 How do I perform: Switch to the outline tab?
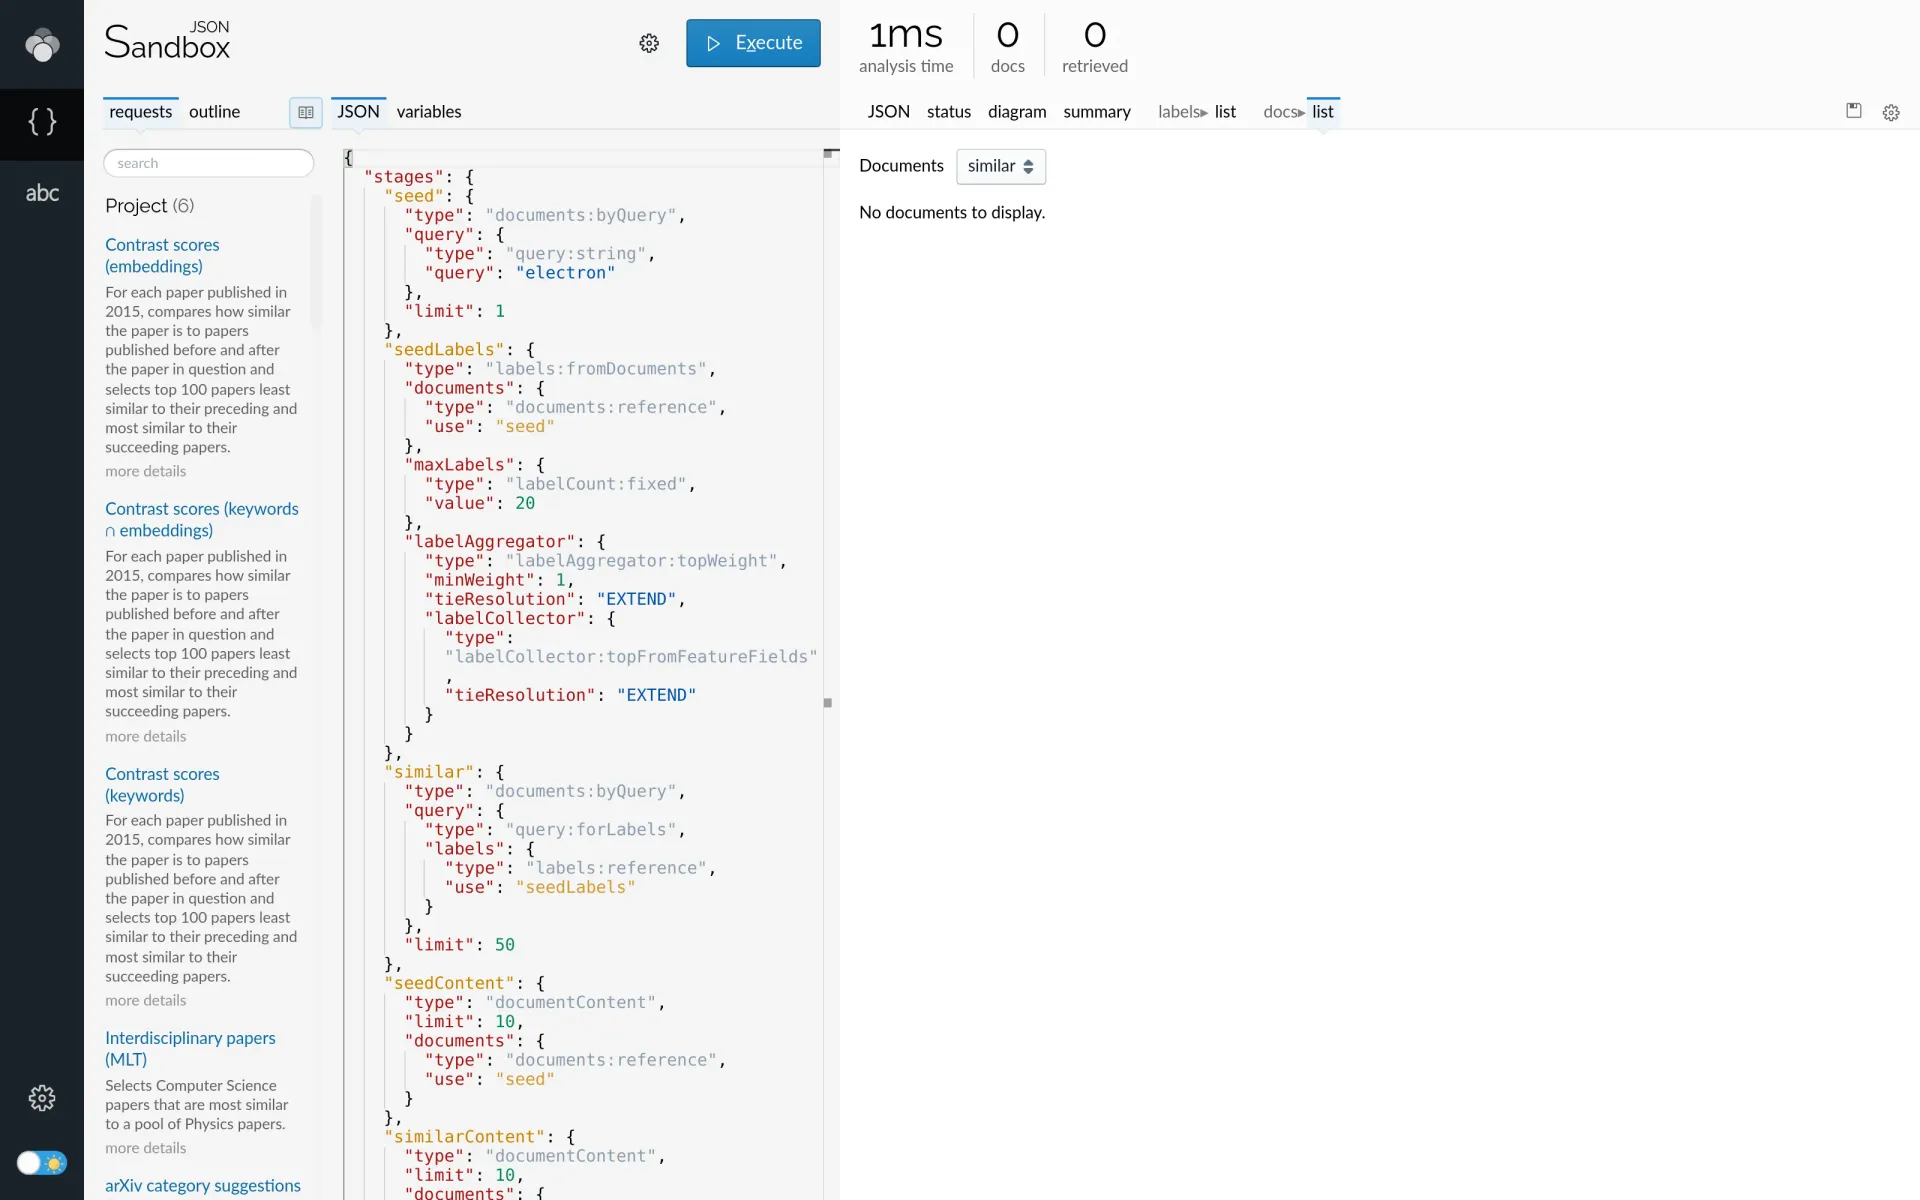214,112
